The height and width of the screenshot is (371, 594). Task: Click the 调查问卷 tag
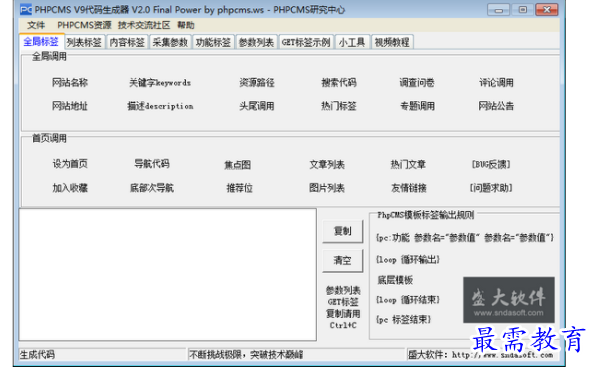tap(417, 83)
